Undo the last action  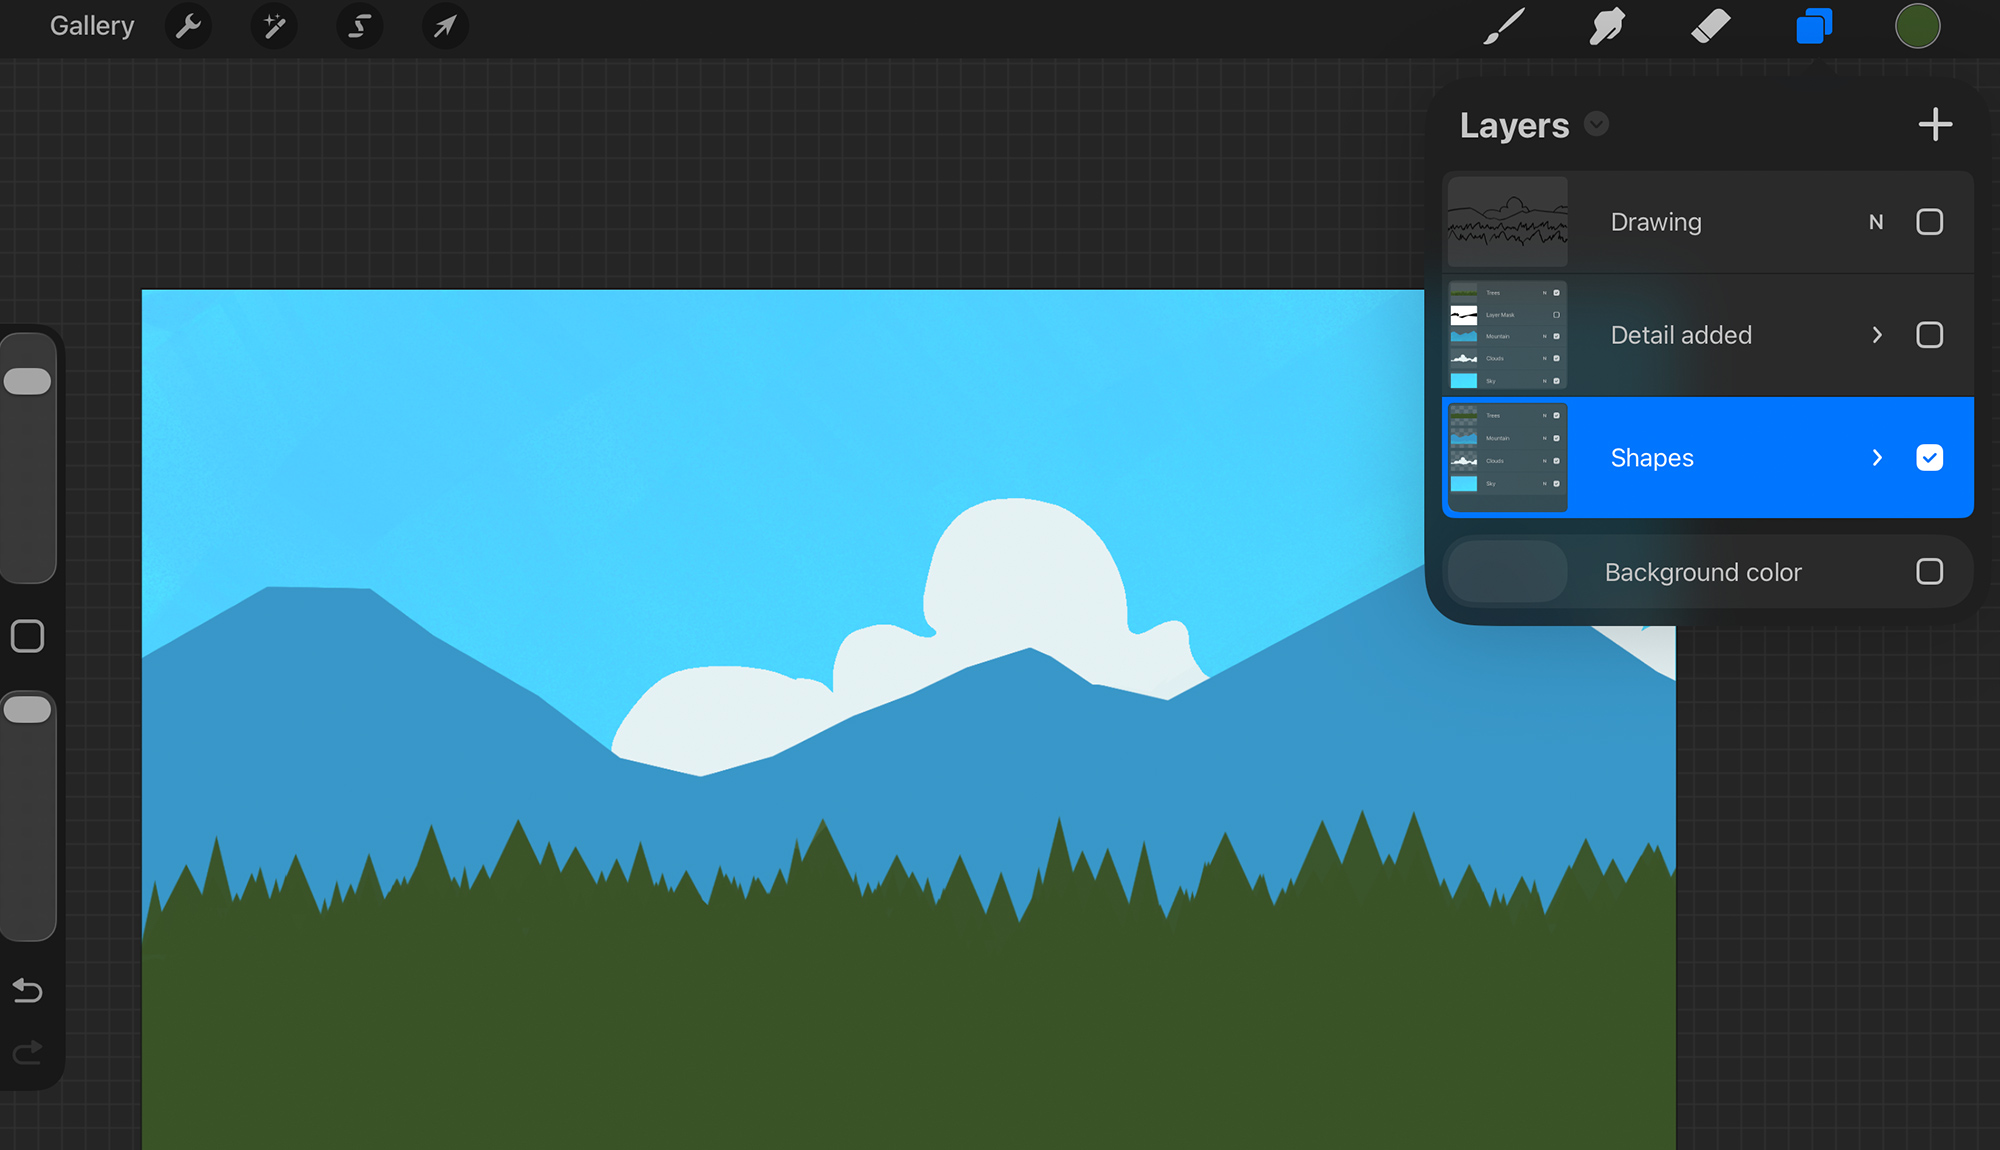28,991
